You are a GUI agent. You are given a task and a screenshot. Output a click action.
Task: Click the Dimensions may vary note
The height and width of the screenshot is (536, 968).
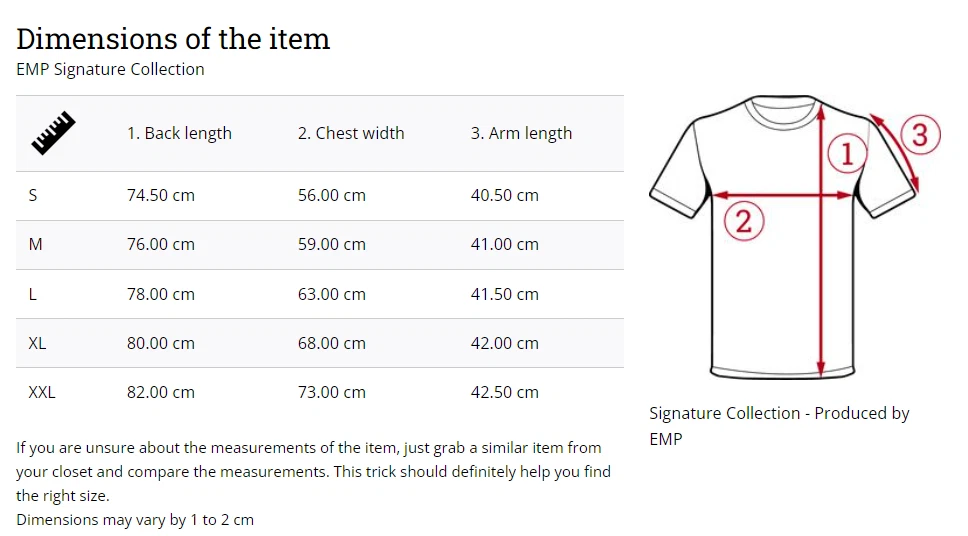click(135, 520)
